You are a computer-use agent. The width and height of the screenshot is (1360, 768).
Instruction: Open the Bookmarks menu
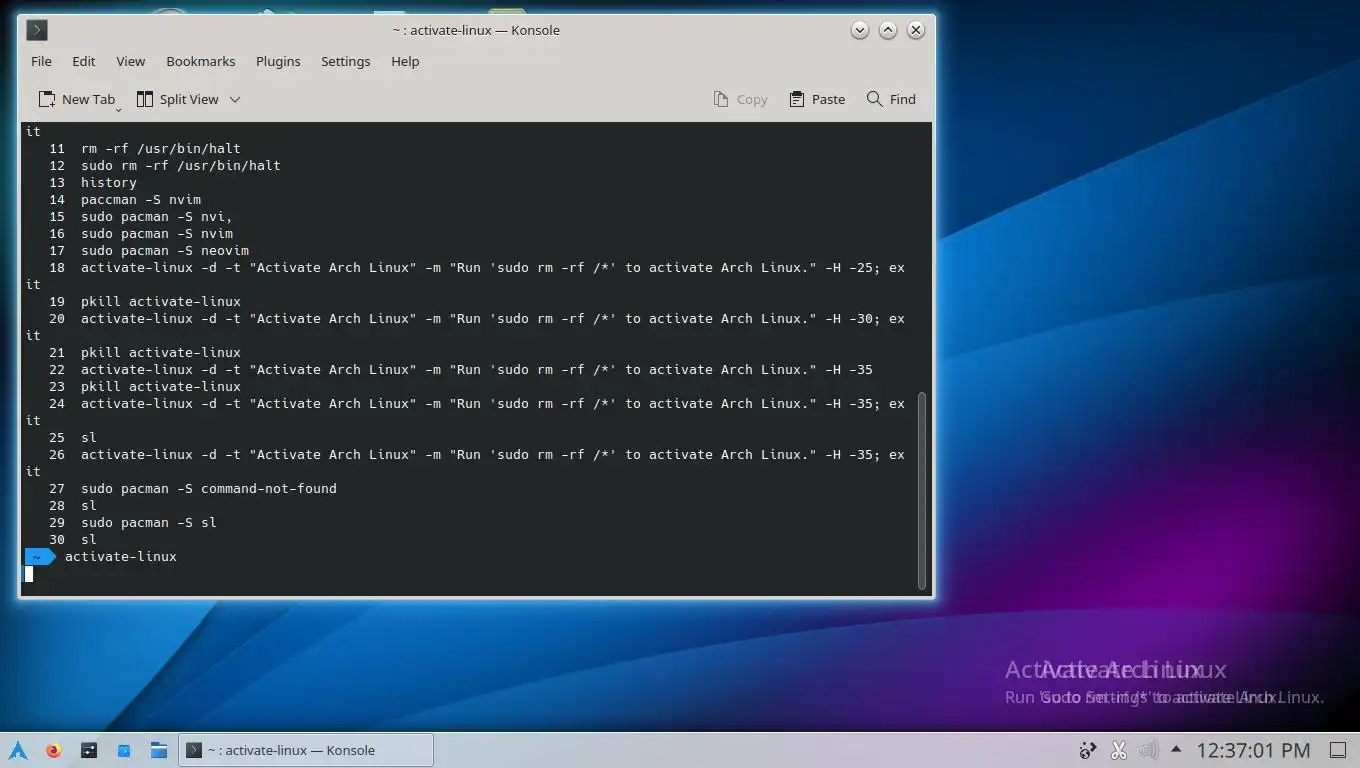(201, 61)
